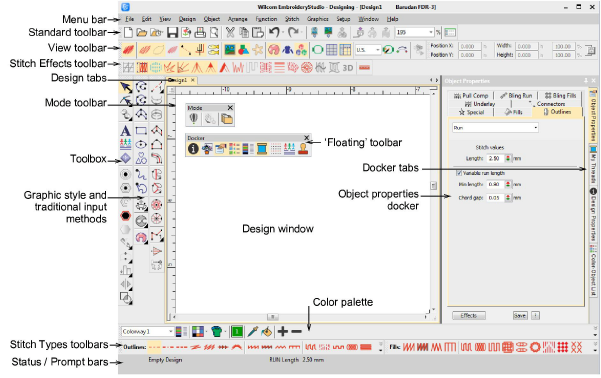The image size is (601, 378).
Task: Click the thread spool icon in Docker toolbar
Action: coord(262,148)
